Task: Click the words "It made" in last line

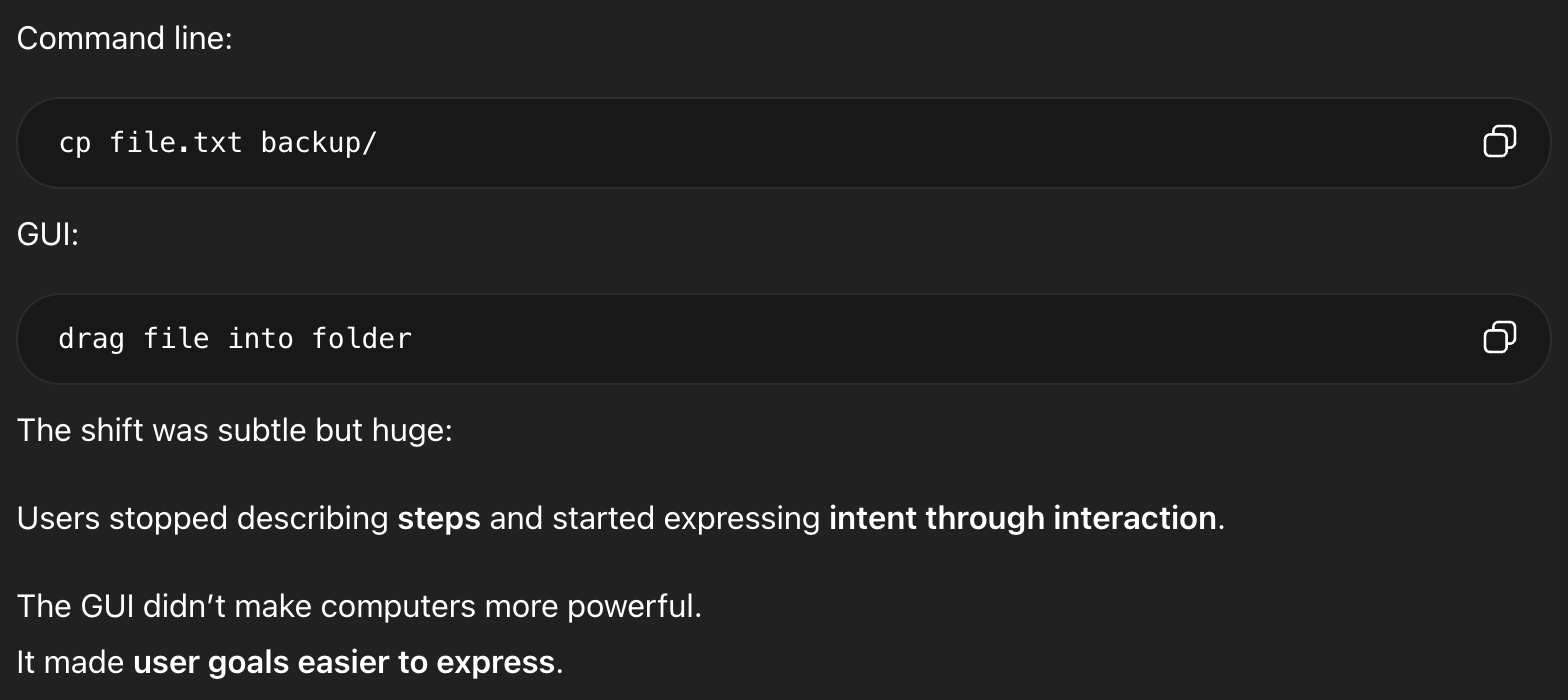Action: (x=70, y=662)
